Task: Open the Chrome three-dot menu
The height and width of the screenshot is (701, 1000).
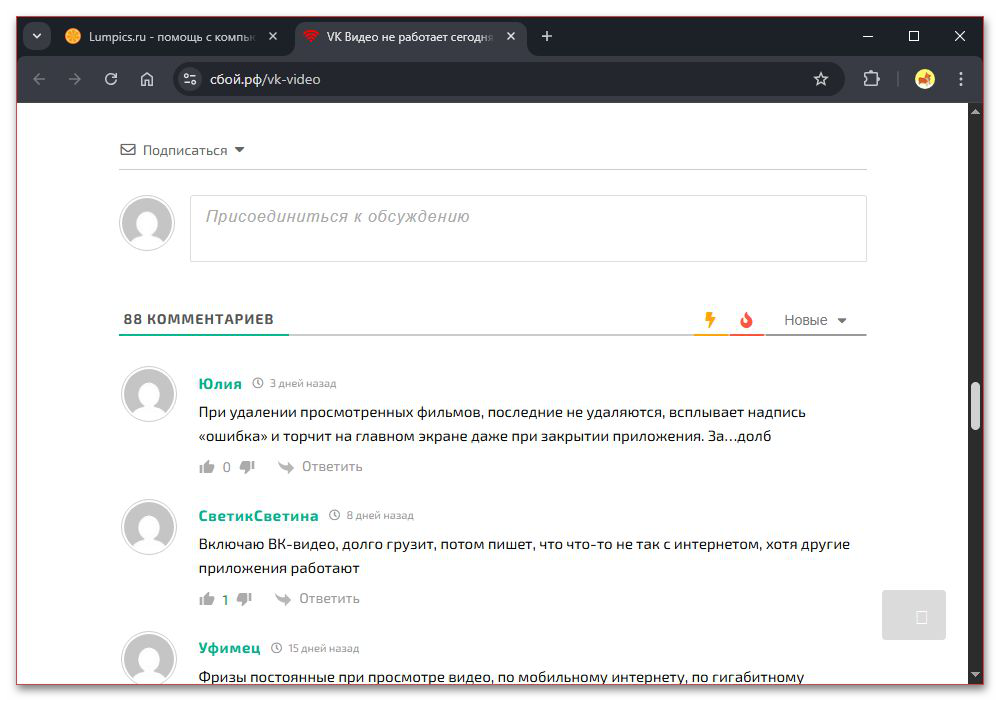Action: tap(960, 79)
